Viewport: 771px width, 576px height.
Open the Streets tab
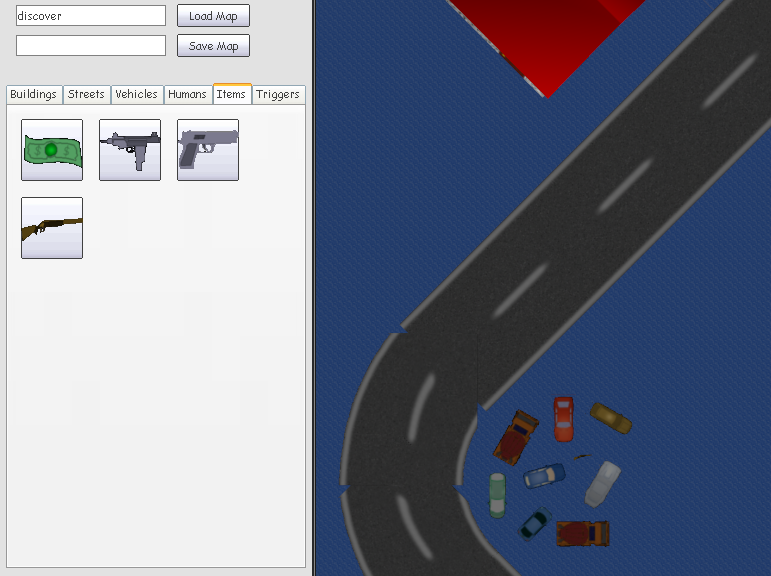tap(86, 94)
